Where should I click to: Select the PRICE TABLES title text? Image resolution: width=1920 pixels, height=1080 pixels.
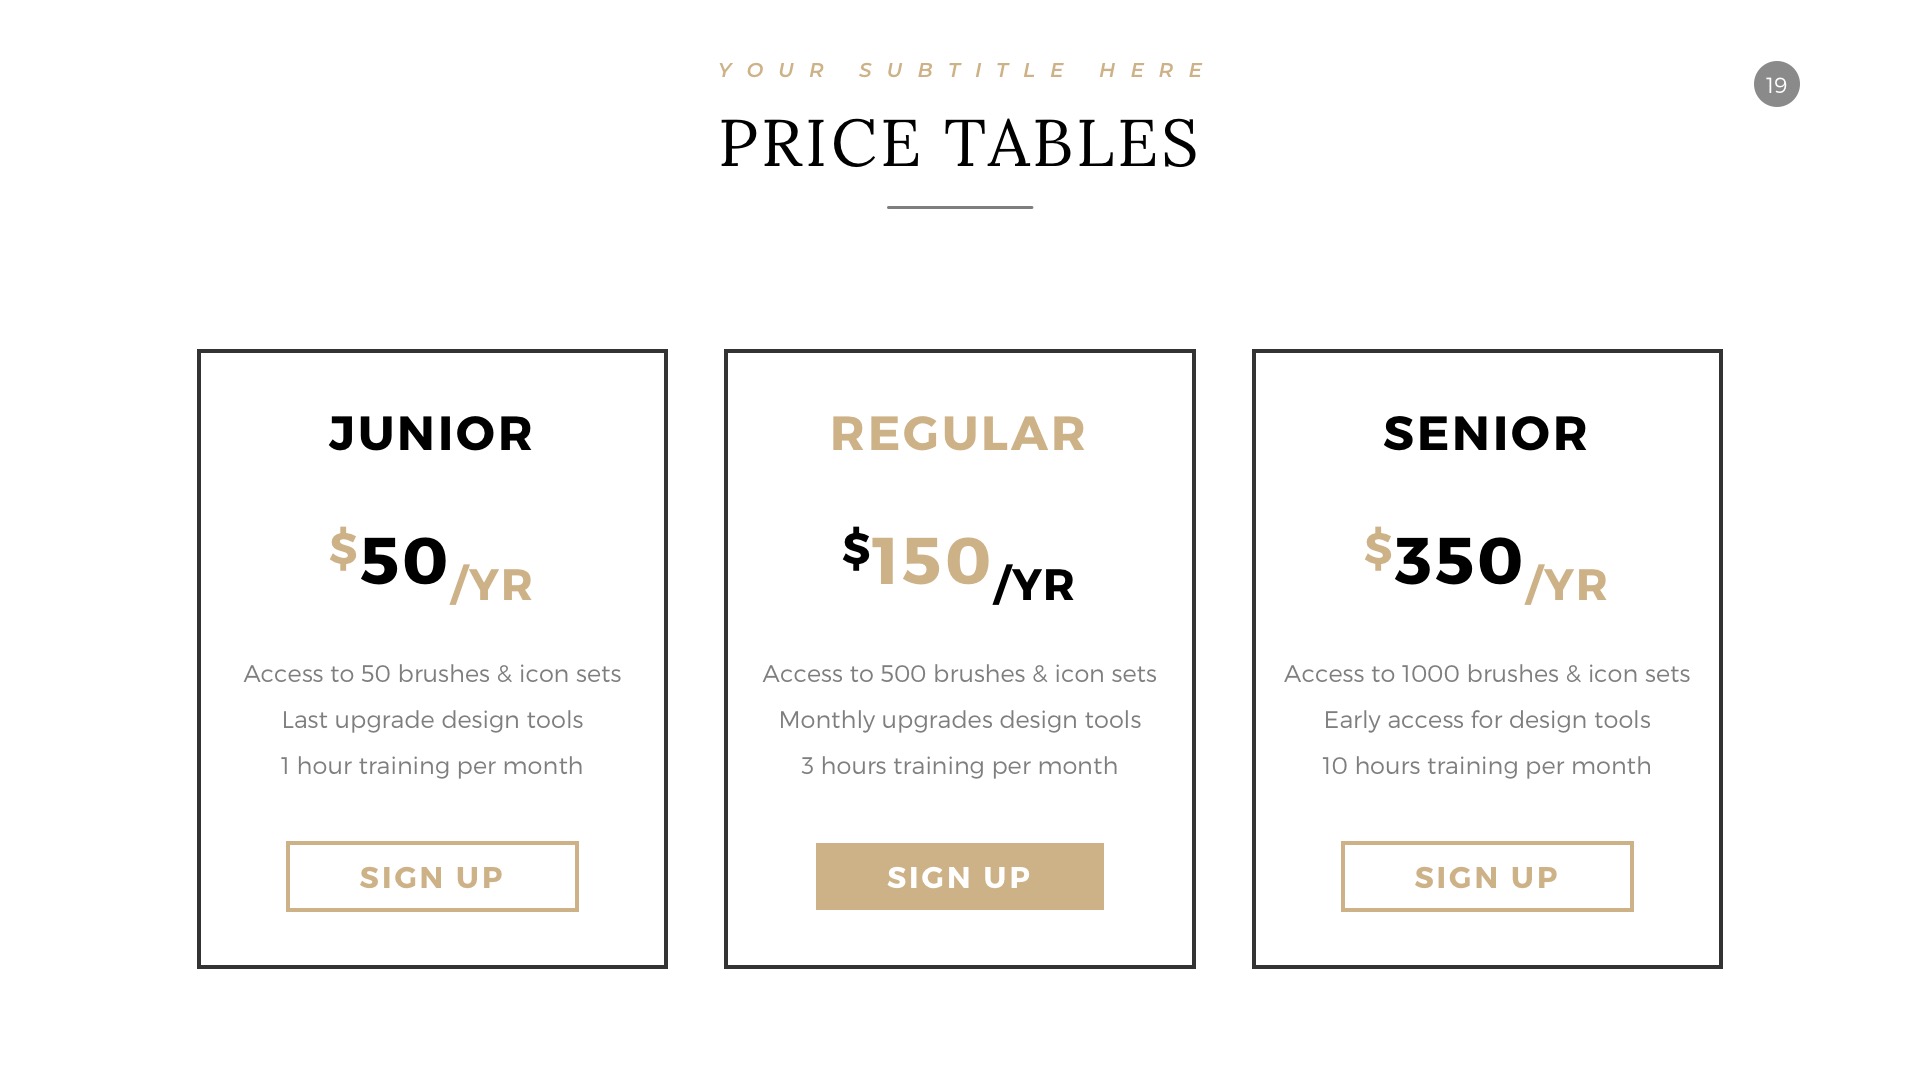[959, 143]
